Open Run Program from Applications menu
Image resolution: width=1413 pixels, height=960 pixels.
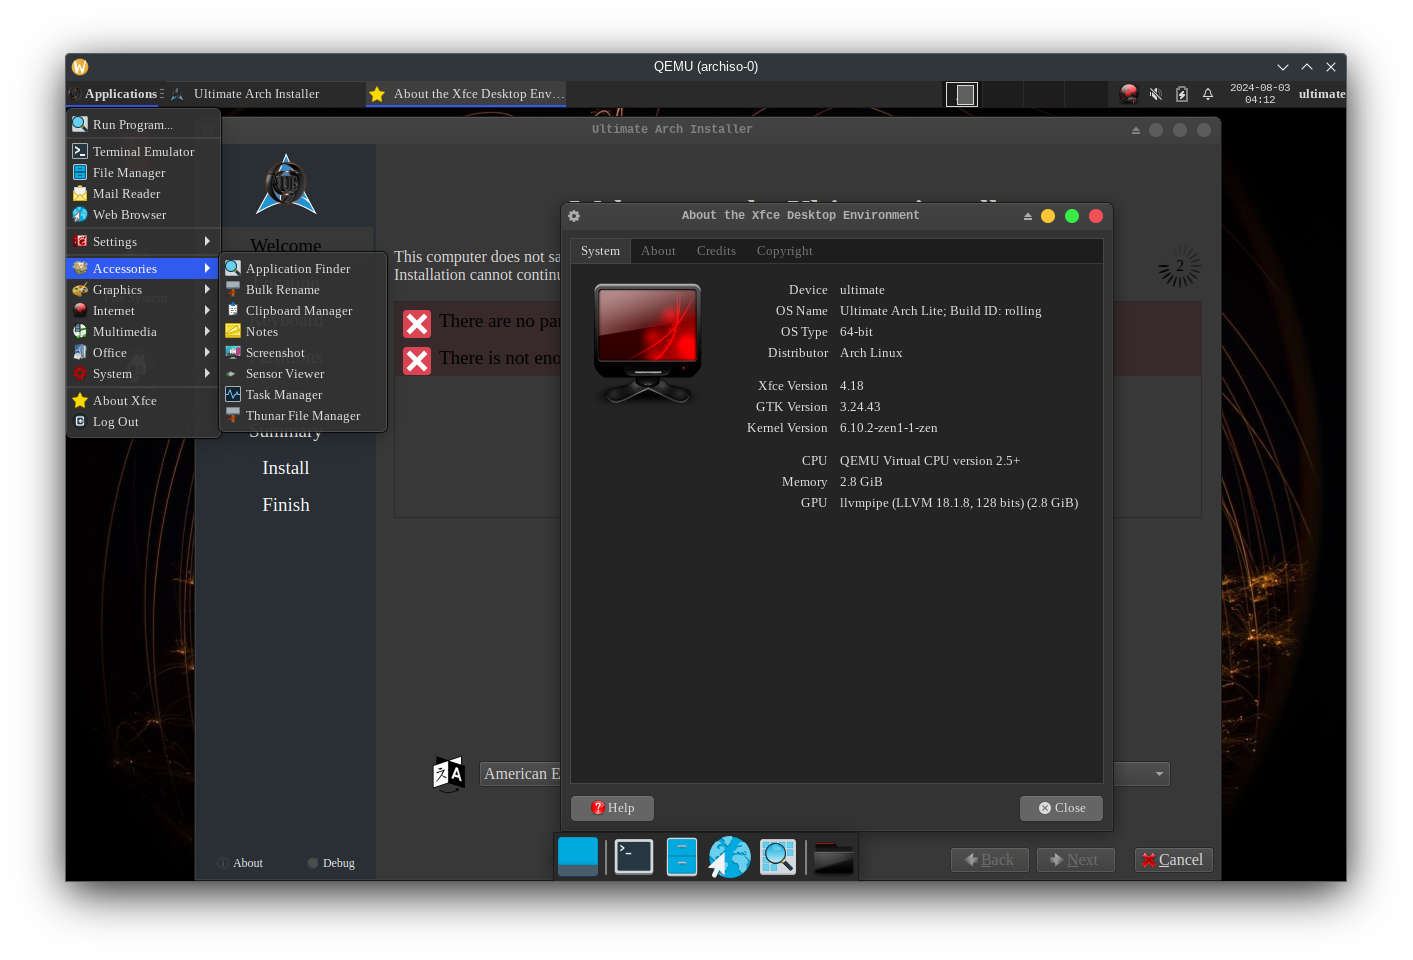pos(143,124)
